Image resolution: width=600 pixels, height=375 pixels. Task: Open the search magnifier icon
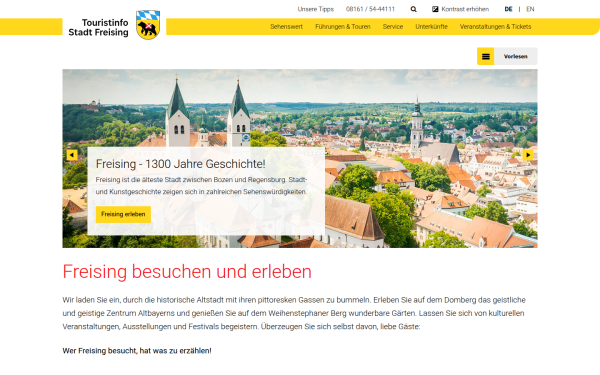(x=413, y=9)
